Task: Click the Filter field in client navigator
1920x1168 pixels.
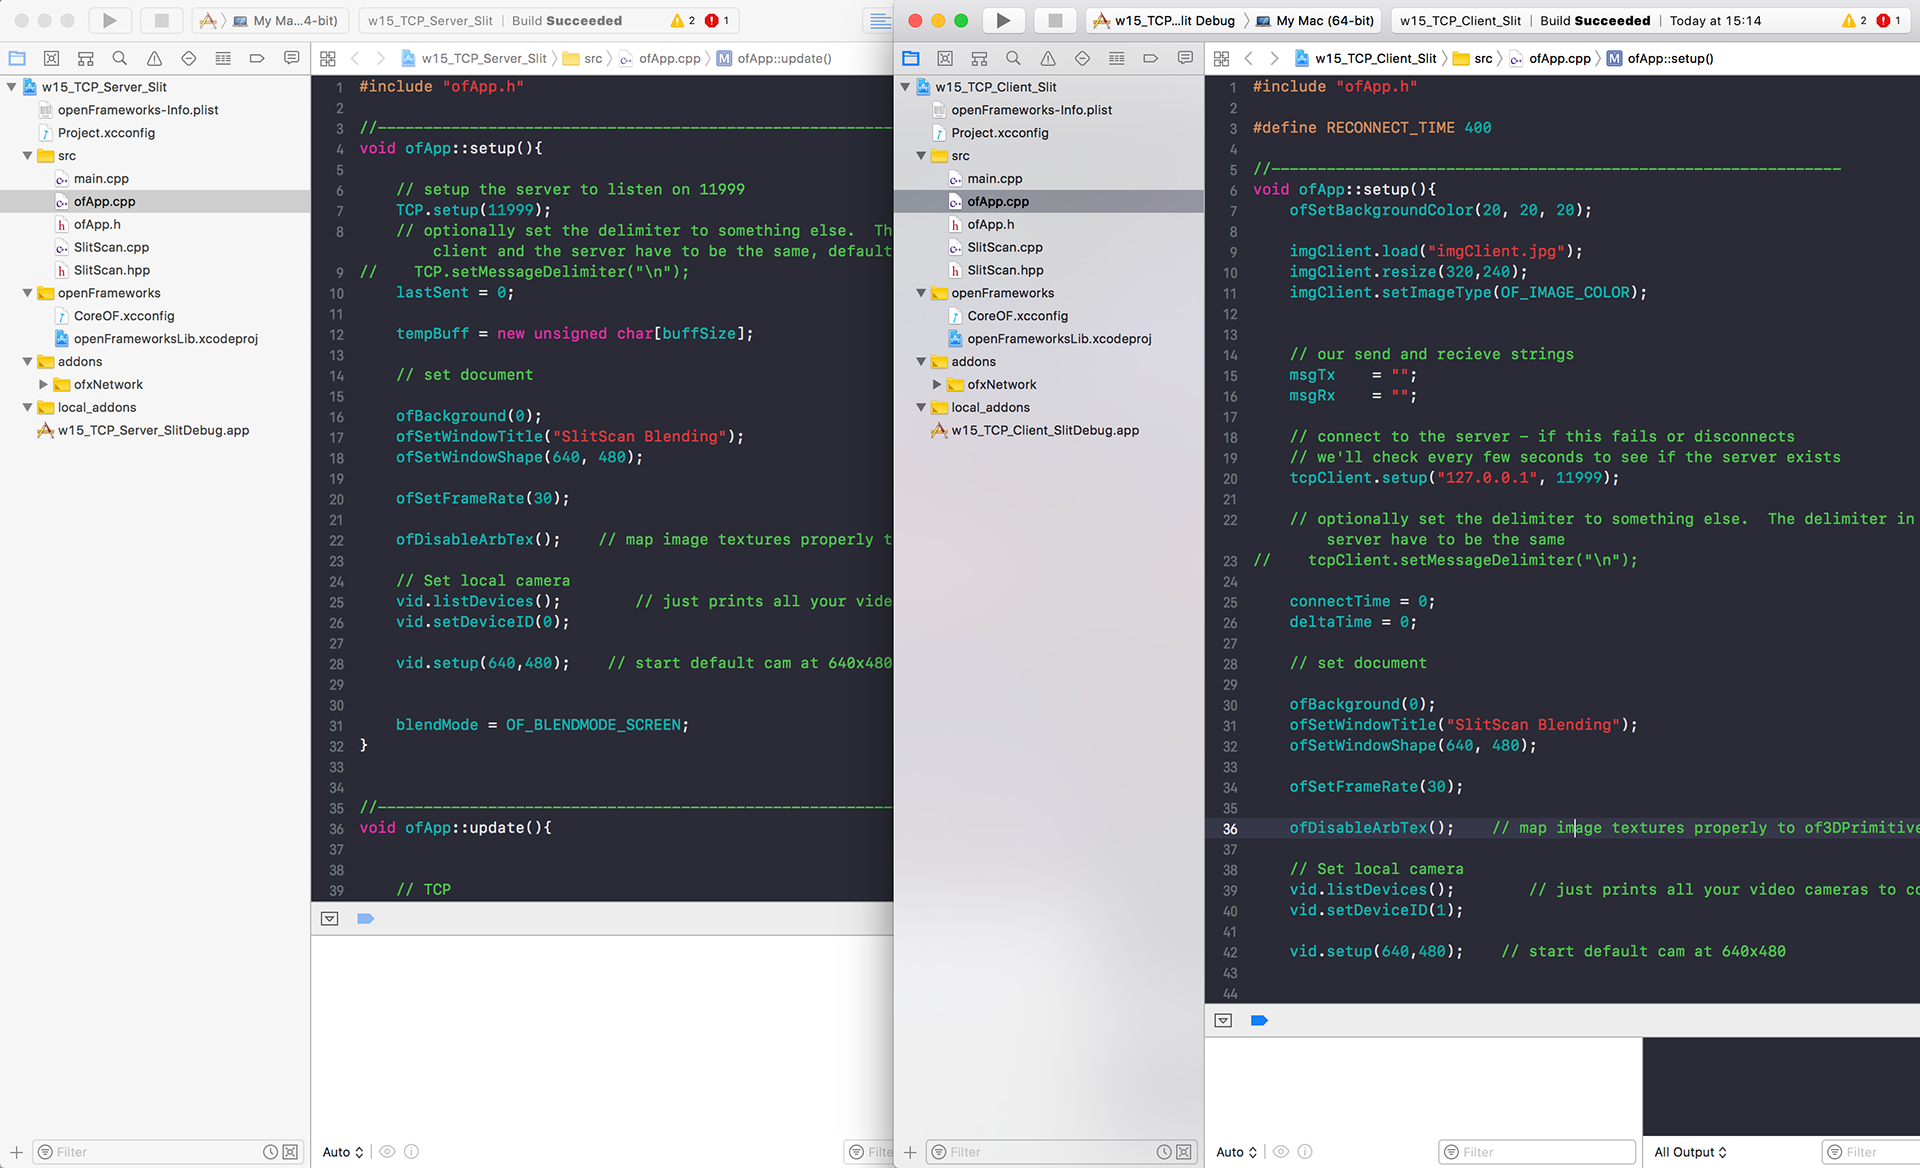Action: [x=1040, y=1152]
